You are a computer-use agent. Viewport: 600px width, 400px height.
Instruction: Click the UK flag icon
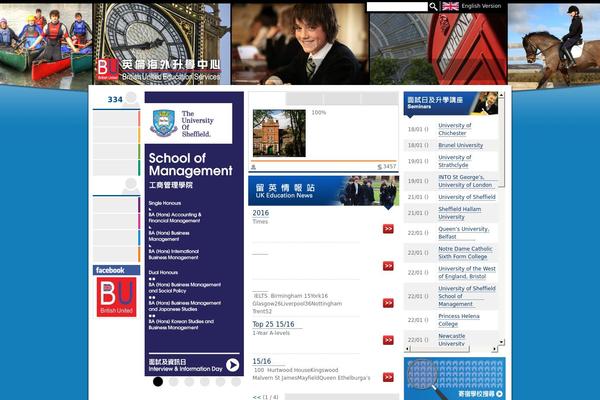[450, 6]
